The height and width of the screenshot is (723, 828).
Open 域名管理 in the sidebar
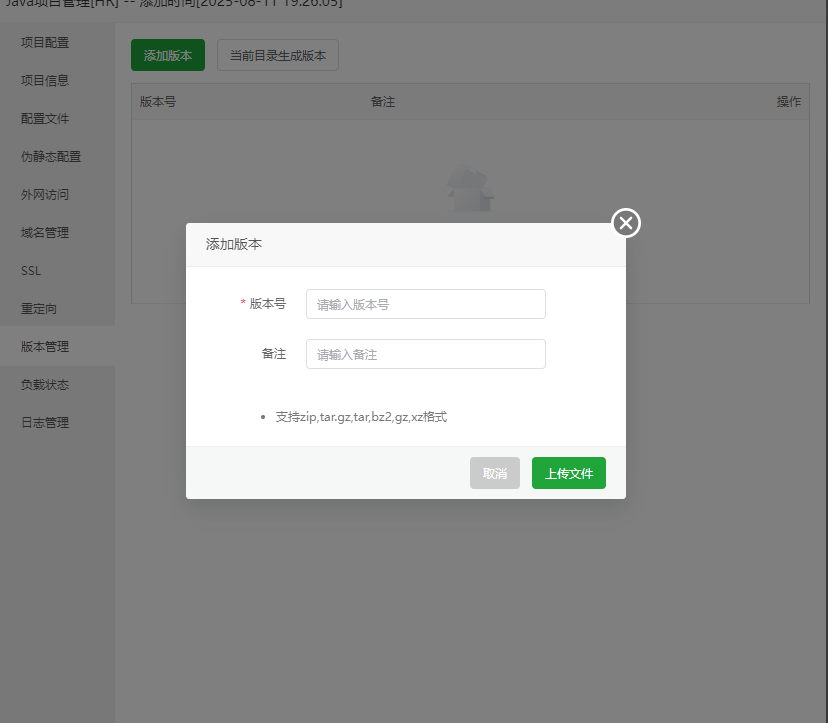point(45,232)
